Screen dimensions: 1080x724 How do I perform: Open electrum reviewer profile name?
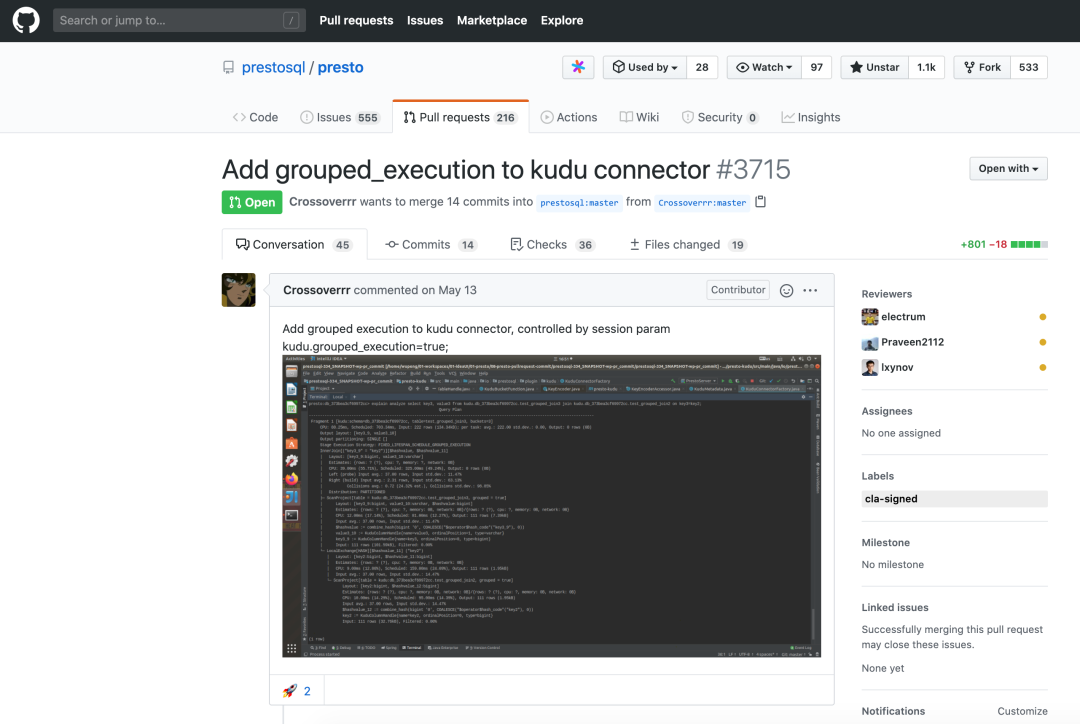tap(903, 317)
